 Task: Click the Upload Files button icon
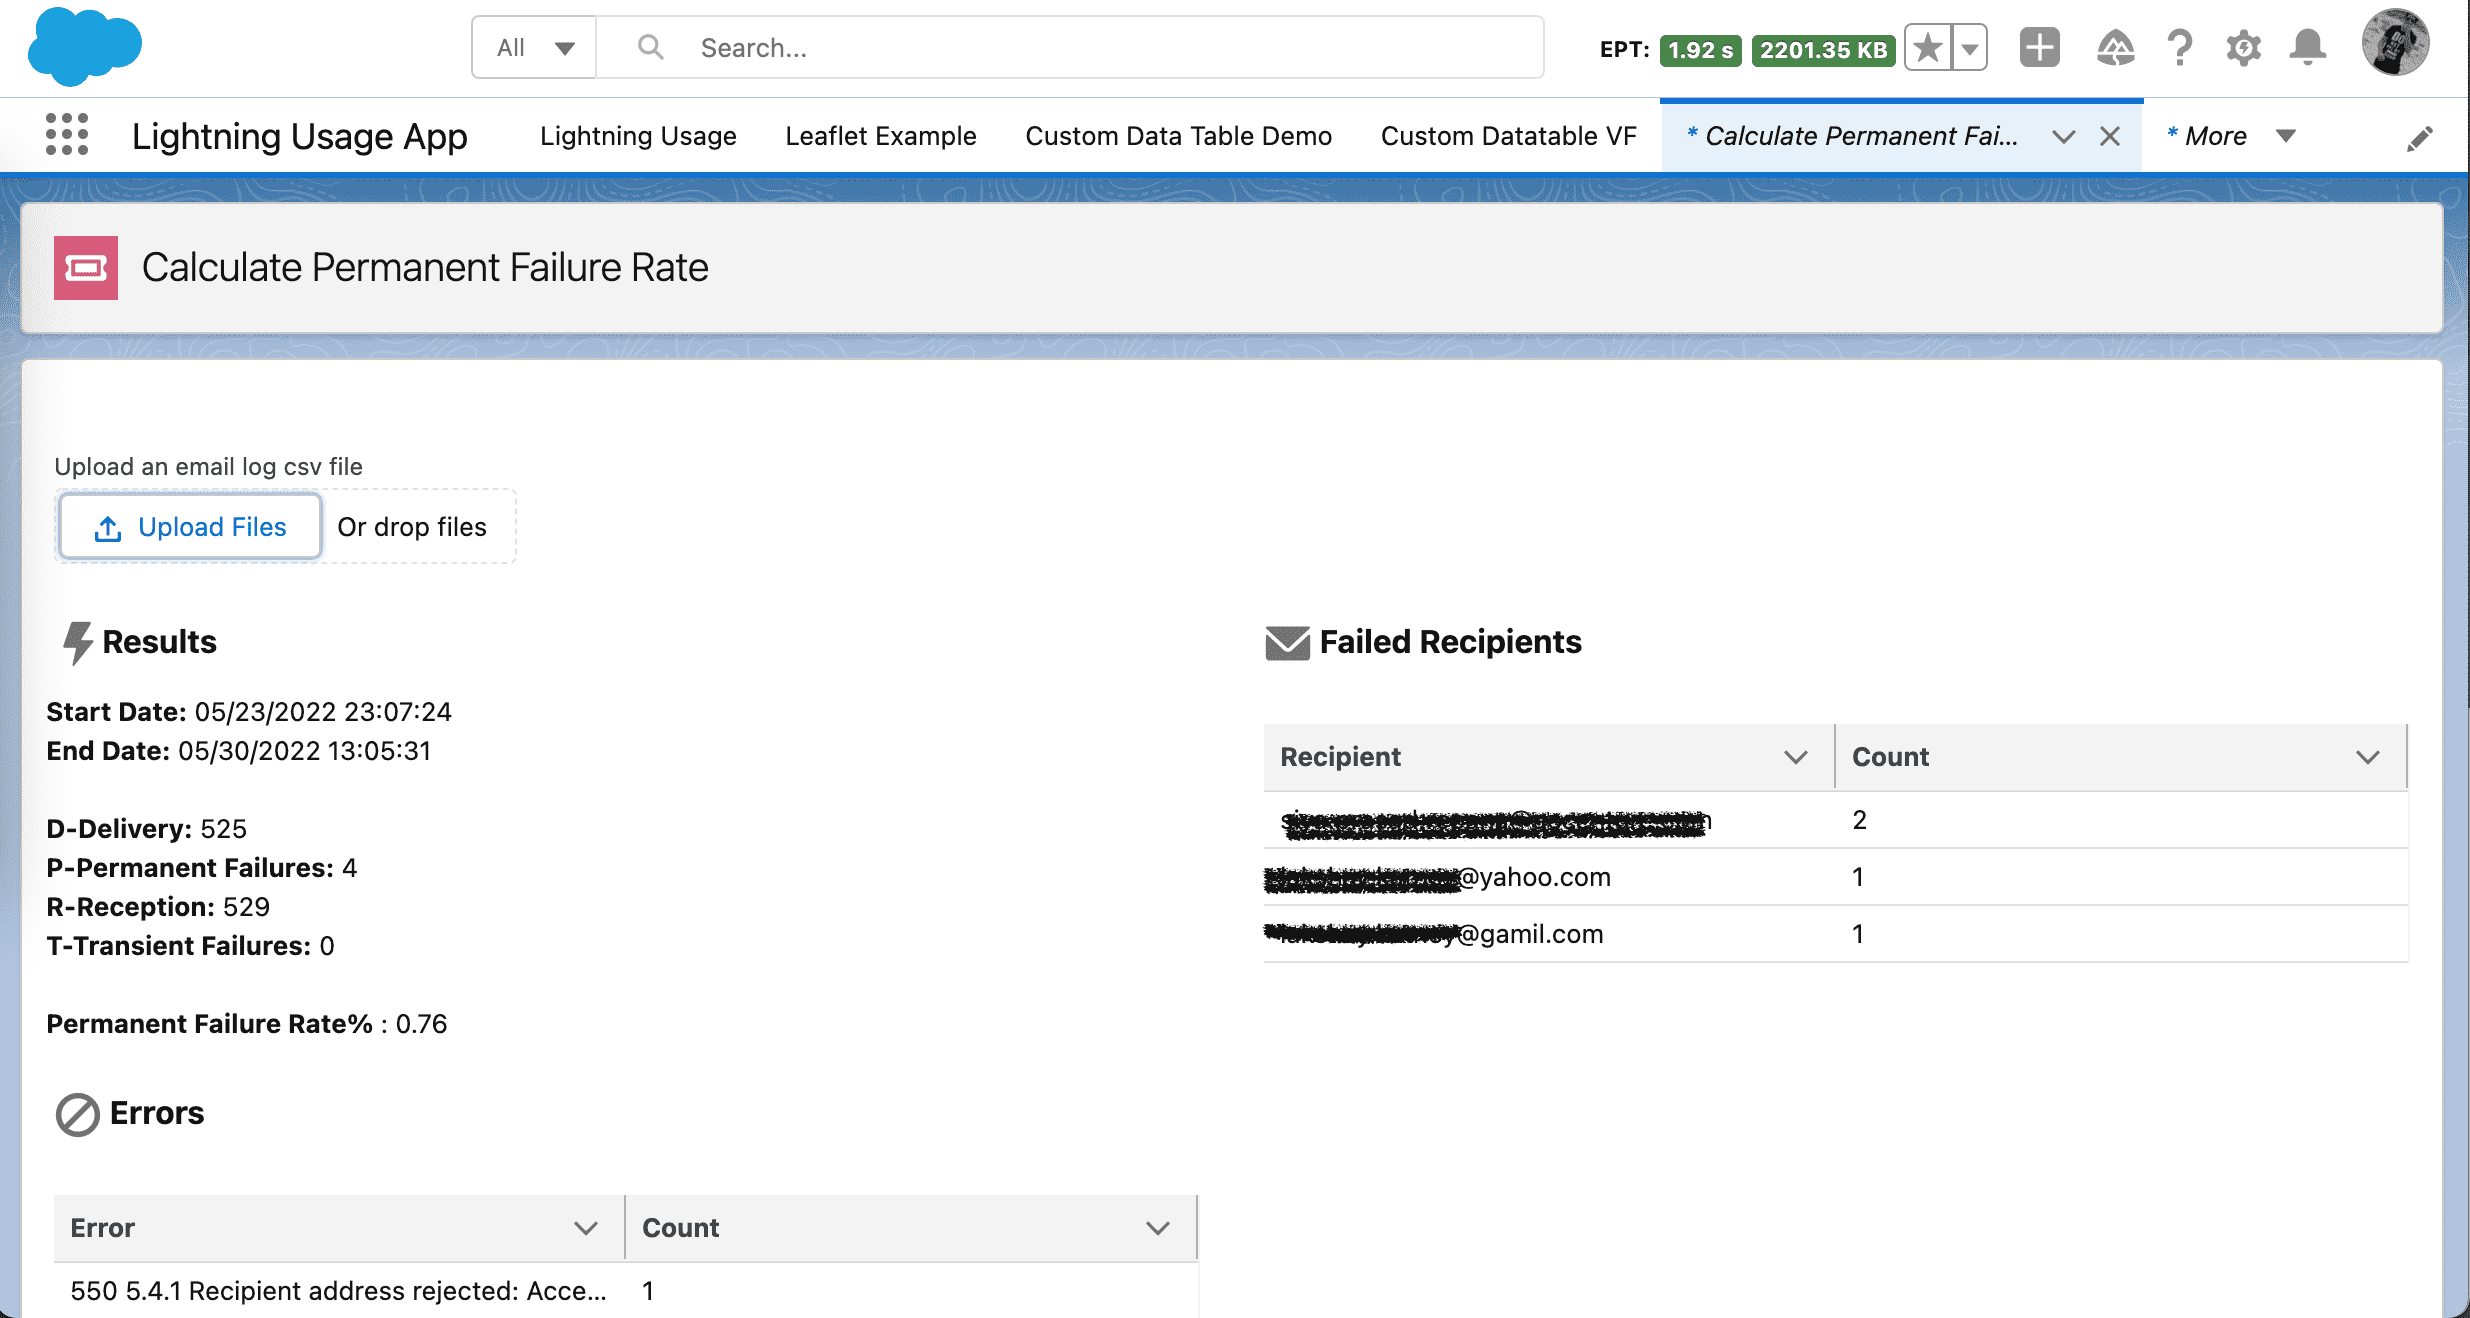109,526
